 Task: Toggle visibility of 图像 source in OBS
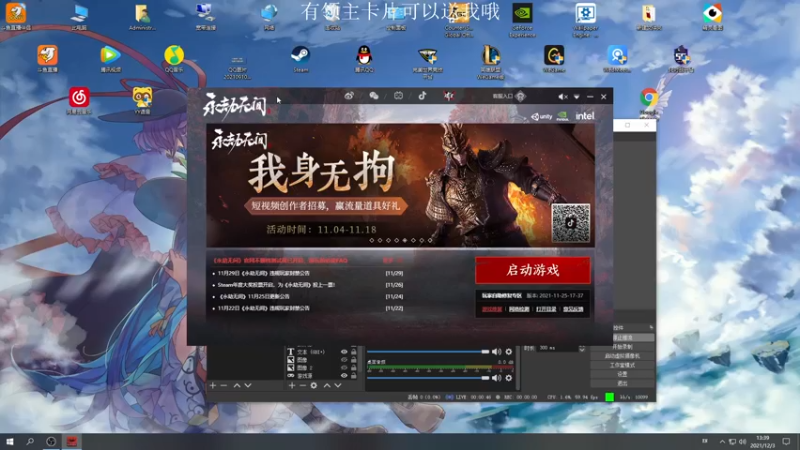click(x=344, y=360)
